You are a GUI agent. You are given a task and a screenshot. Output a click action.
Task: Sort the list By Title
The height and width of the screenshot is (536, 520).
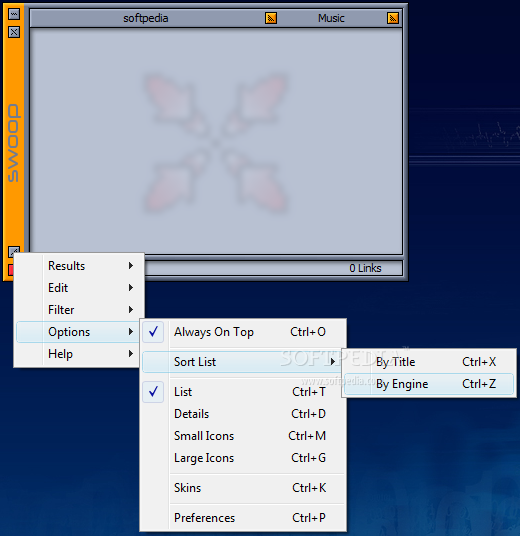(x=429, y=362)
